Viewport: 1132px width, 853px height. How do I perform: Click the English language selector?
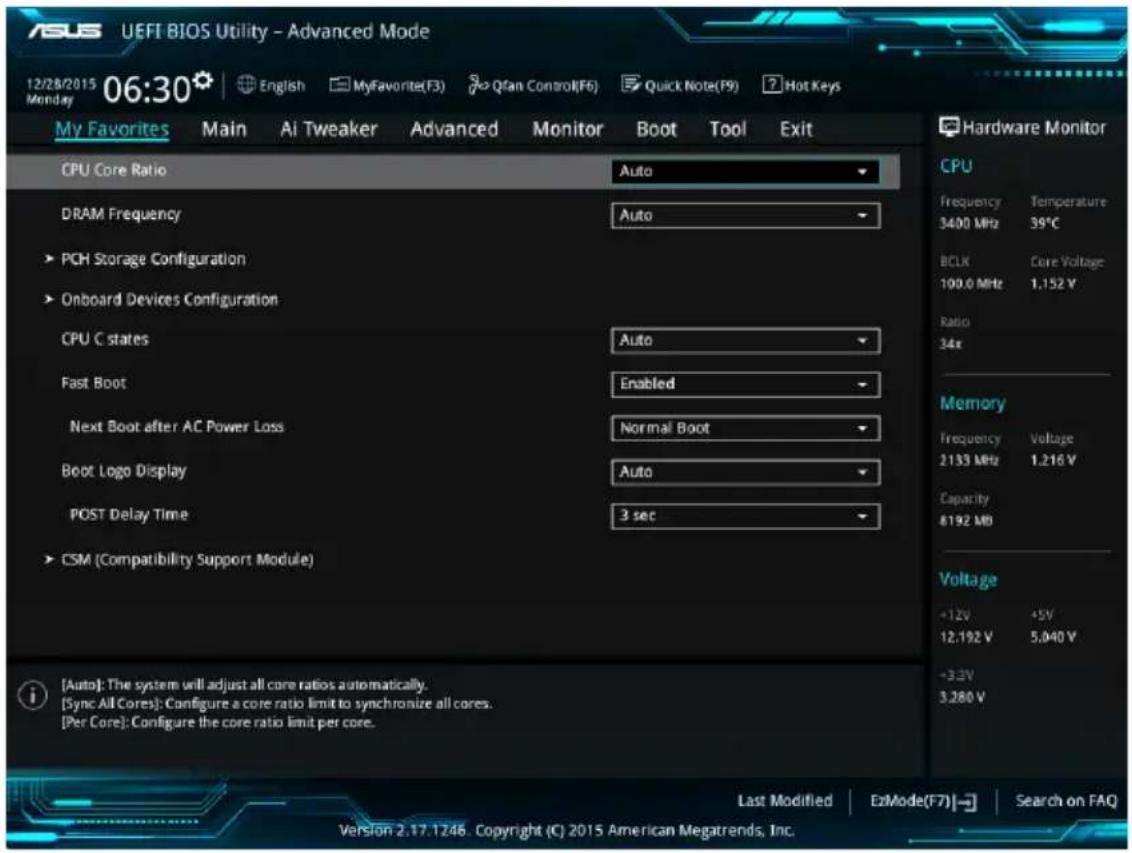click(282, 86)
